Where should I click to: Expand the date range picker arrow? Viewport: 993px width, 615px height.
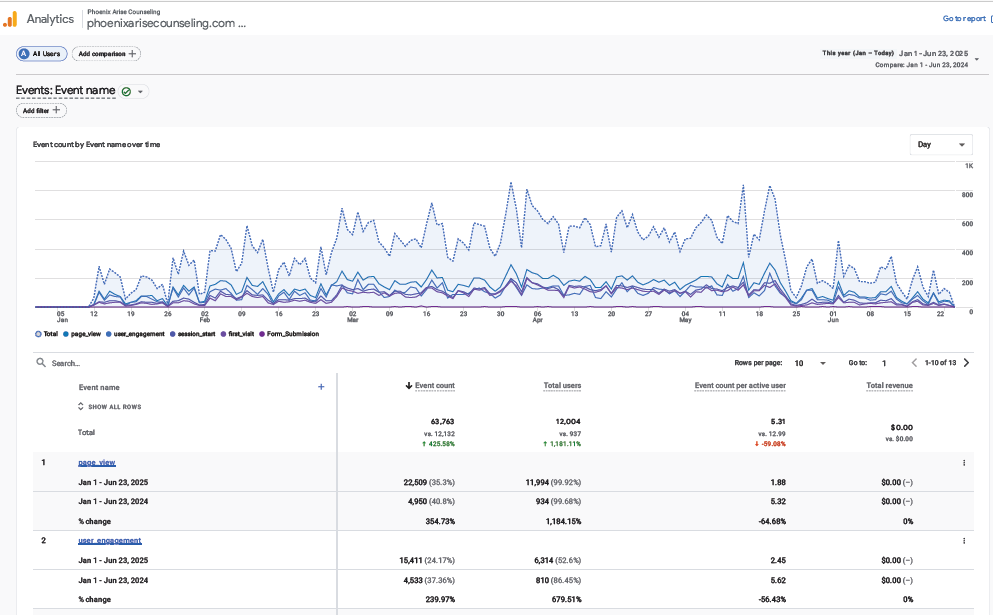pyautogui.click(x=977, y=59)
